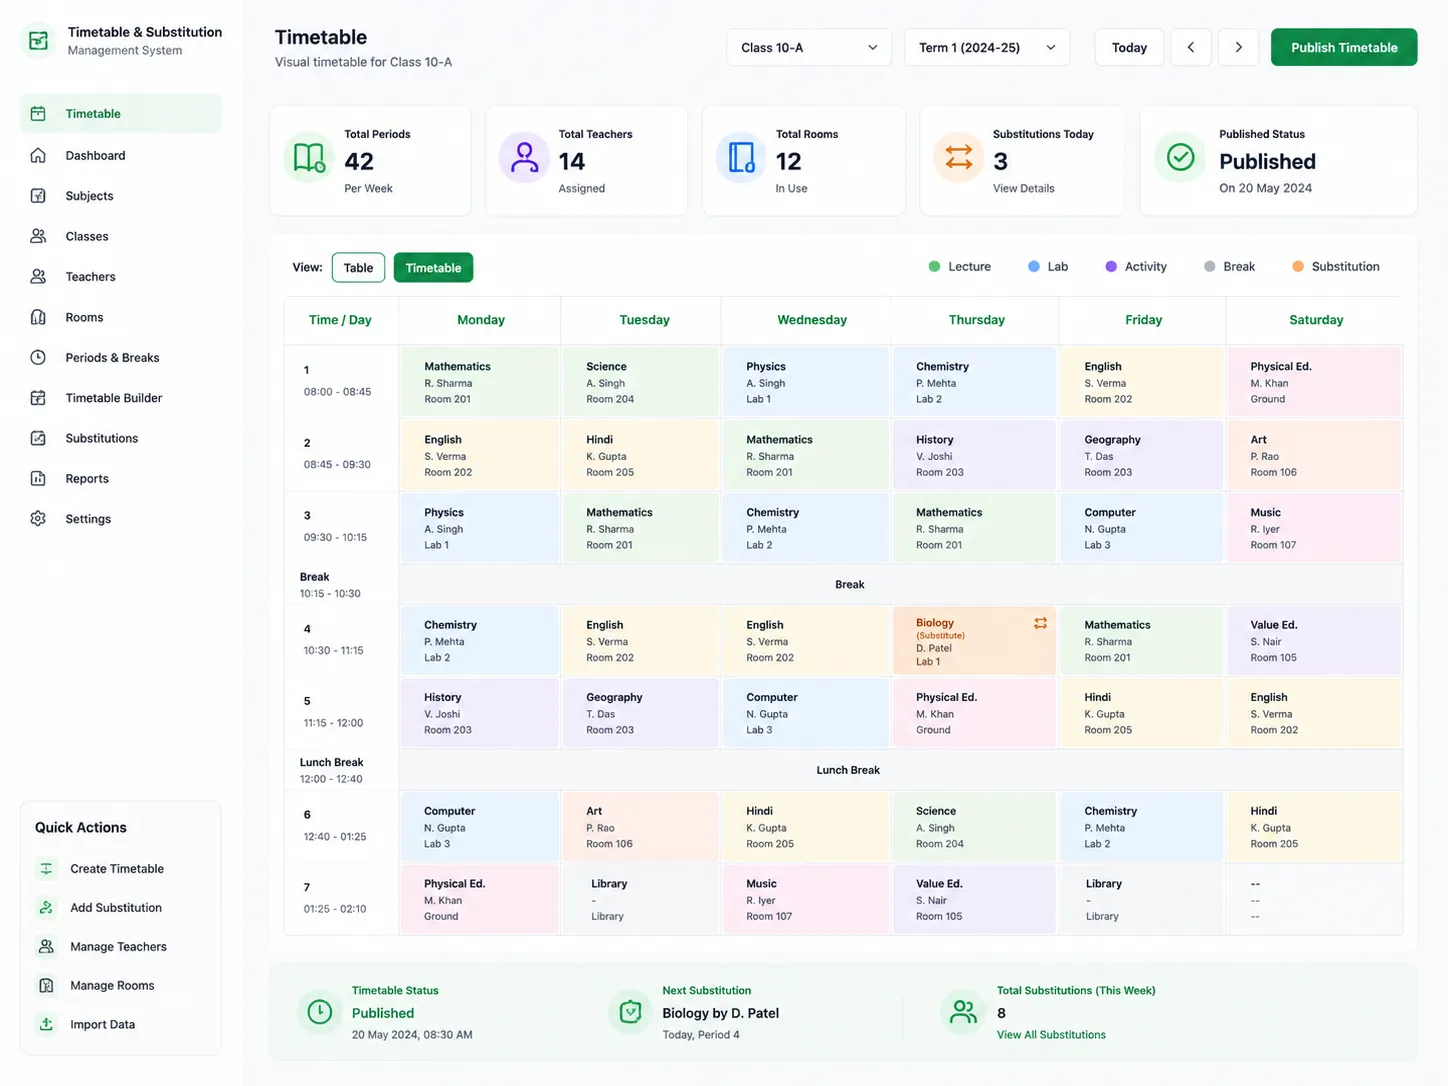Click Create Timetable quick action

(120, 869)
